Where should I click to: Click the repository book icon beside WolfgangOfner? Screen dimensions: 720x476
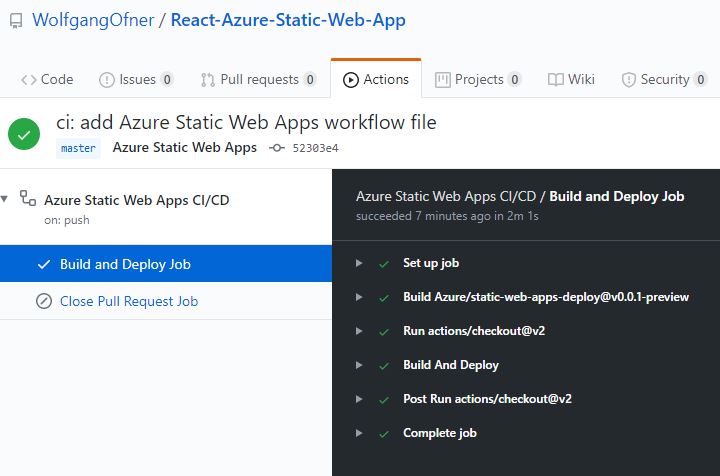point(13,20)
